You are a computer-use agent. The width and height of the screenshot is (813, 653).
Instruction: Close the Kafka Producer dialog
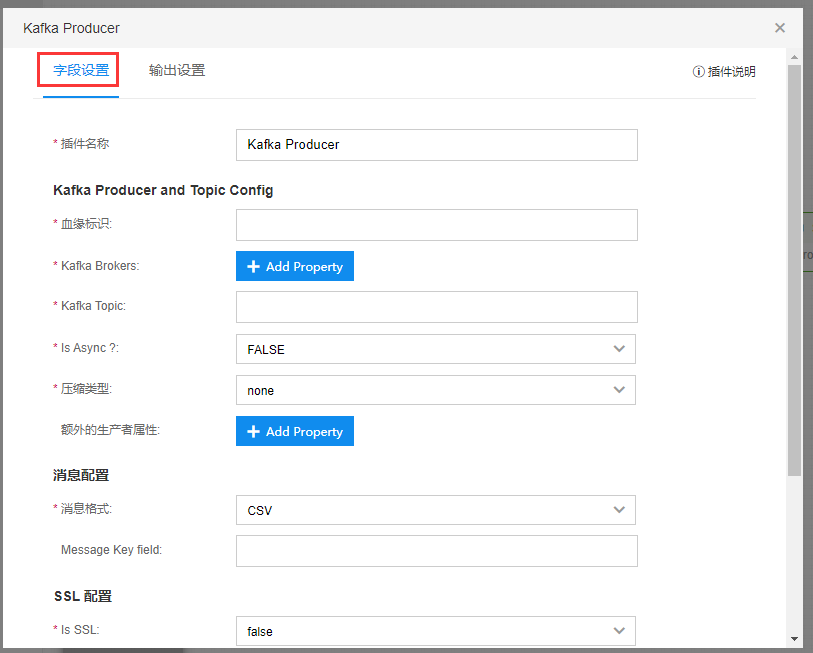click(x=779, y=28)
